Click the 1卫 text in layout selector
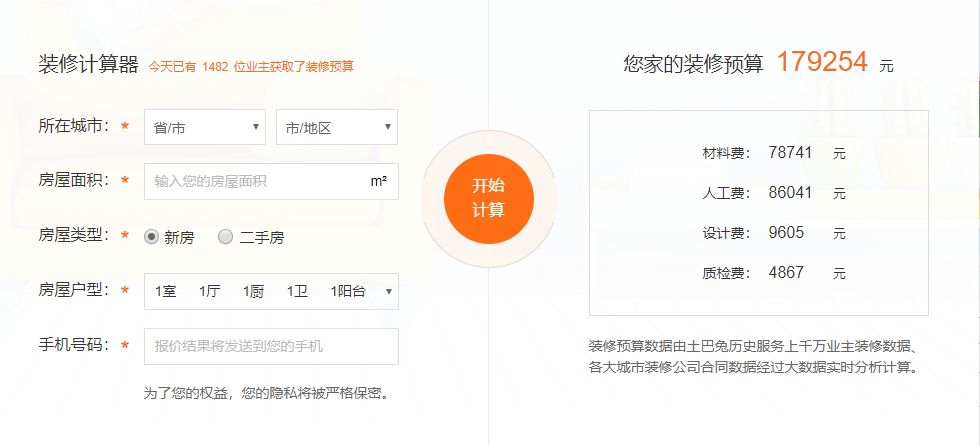Viewport: 980px width, 446px height. 298,292
